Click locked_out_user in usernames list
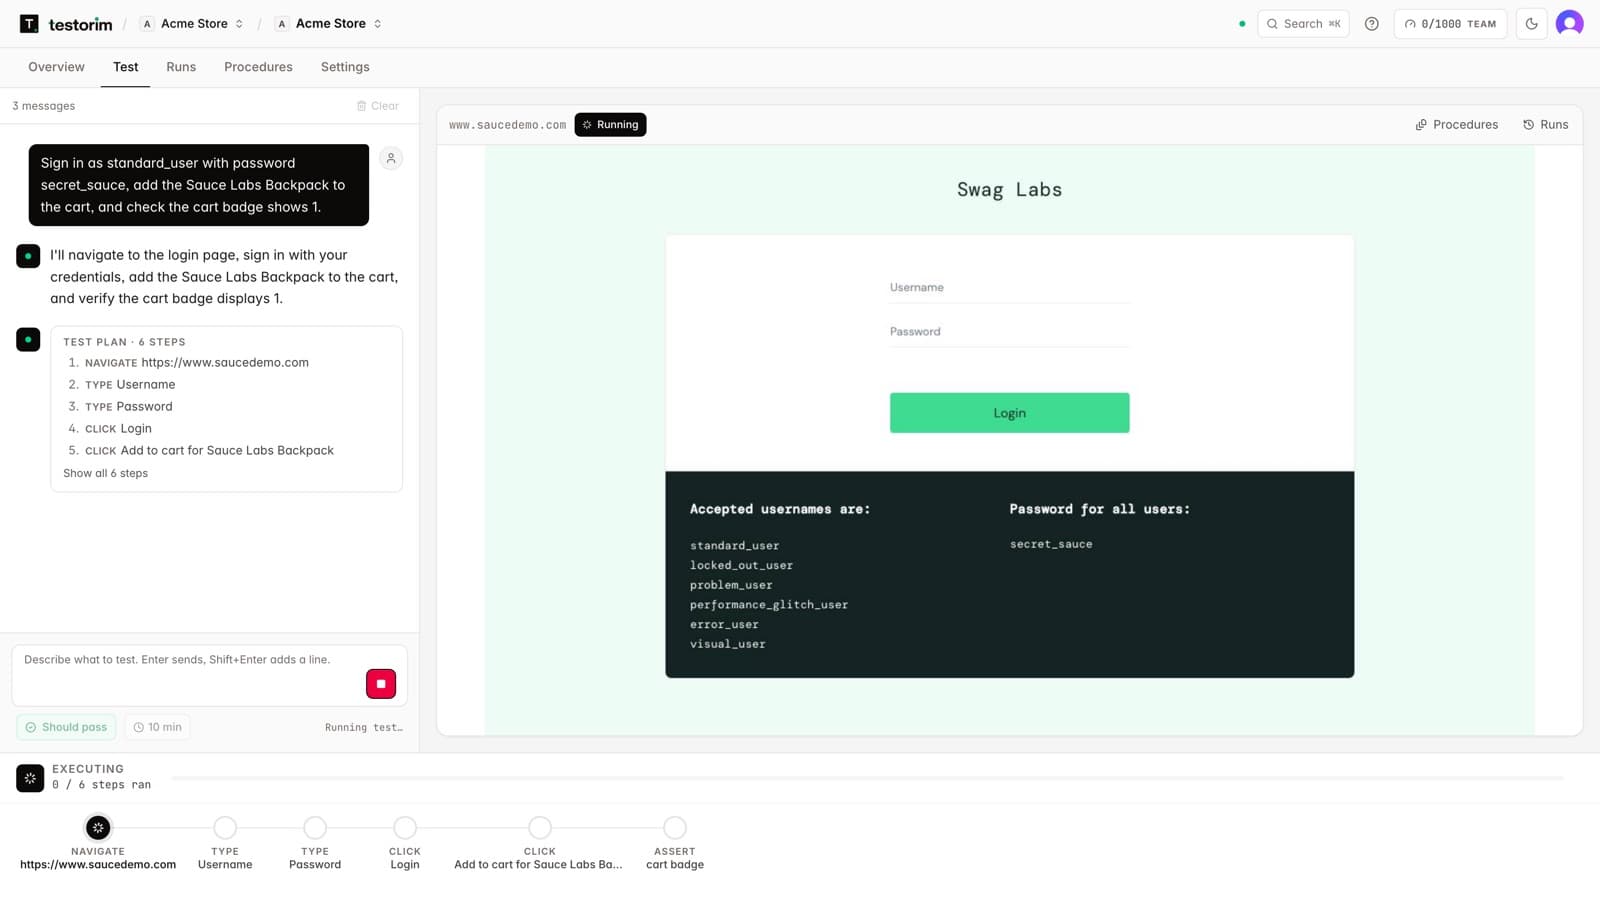The height and width of the screenshot is (900, 1600). 741,566
